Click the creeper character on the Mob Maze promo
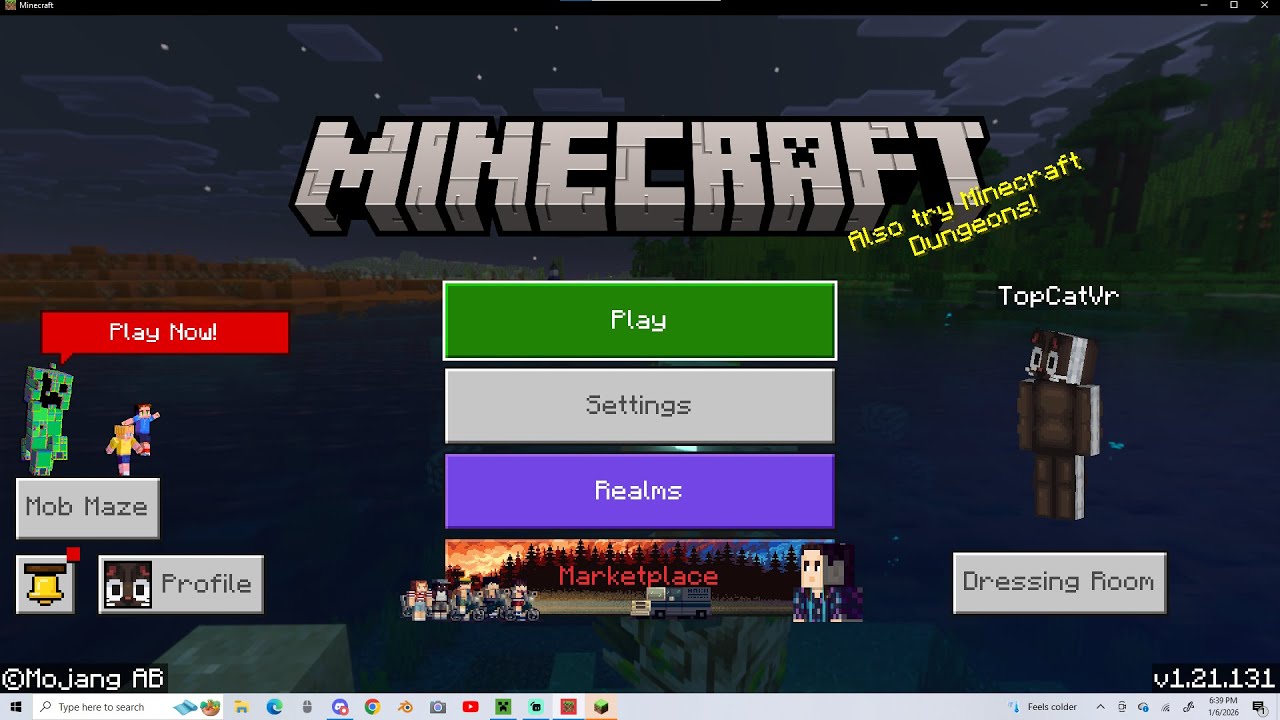The image size is (1280, 720). [47, 420]
